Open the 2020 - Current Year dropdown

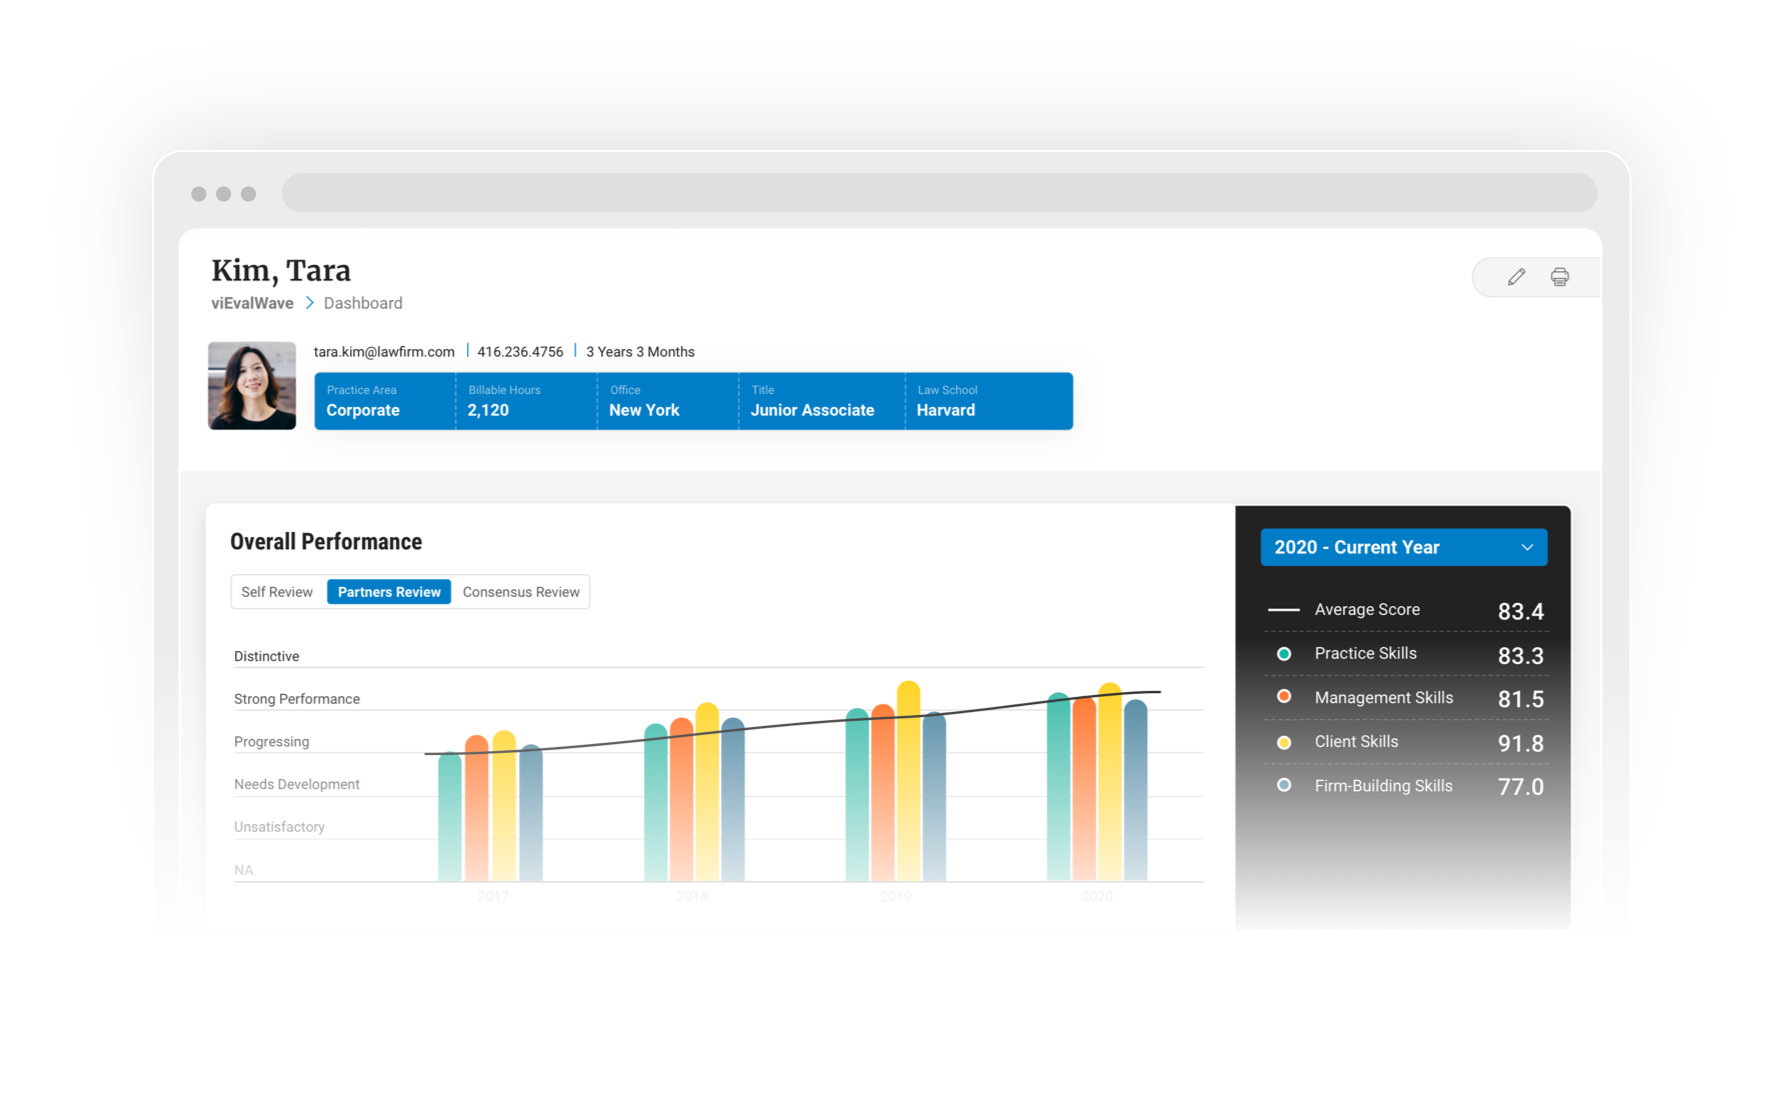[x=1403, y=547]
